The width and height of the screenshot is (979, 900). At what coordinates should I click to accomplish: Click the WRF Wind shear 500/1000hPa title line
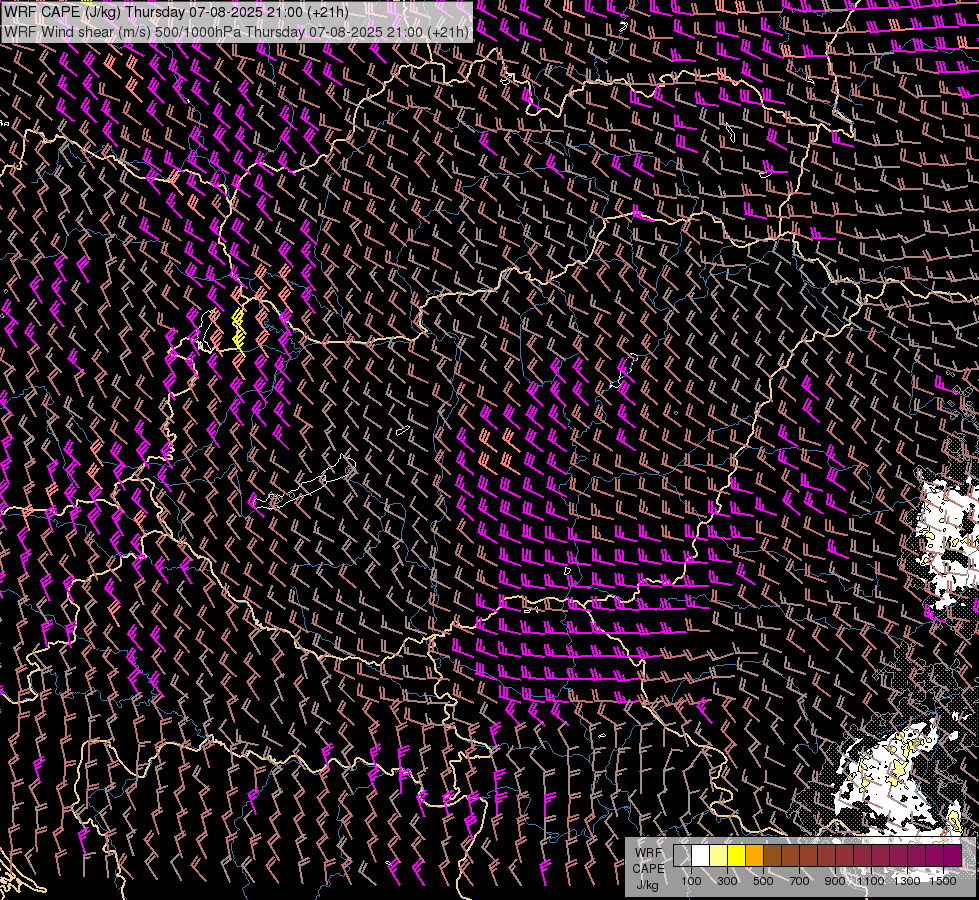point(236,32)
